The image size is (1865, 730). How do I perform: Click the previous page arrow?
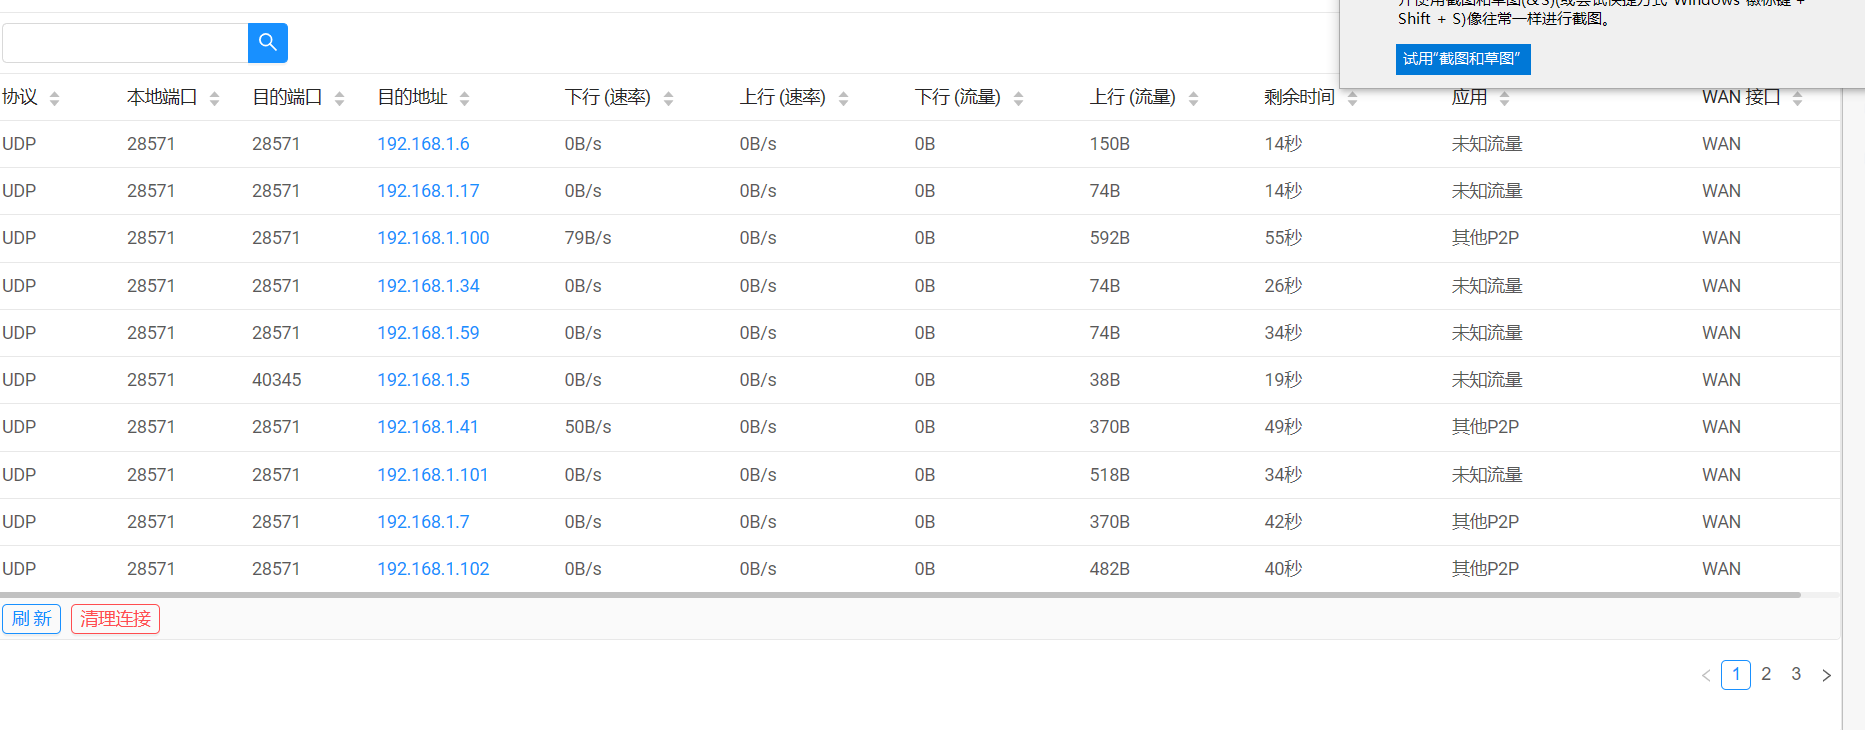tap(1706, 675)
